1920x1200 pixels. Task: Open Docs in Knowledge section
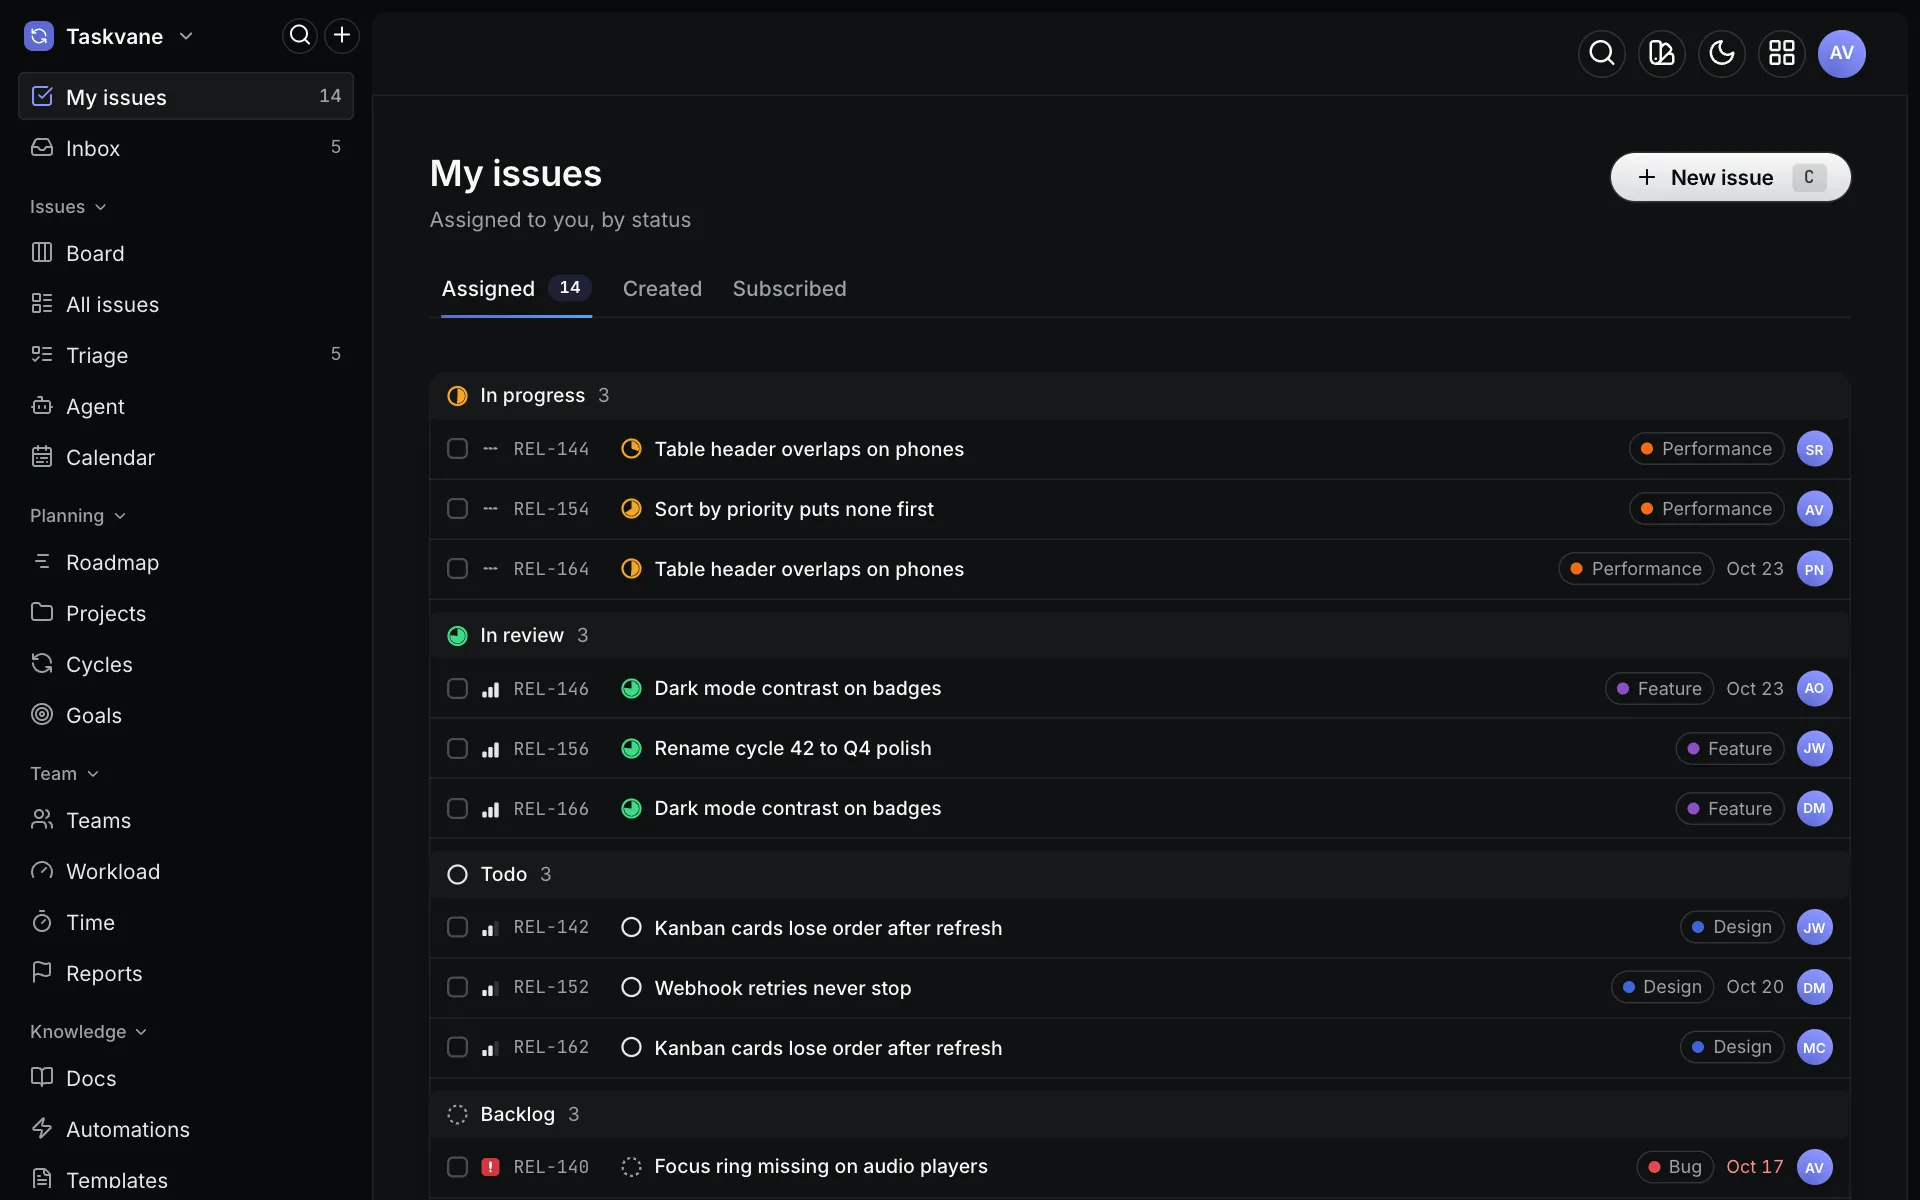coord(186,1078)
